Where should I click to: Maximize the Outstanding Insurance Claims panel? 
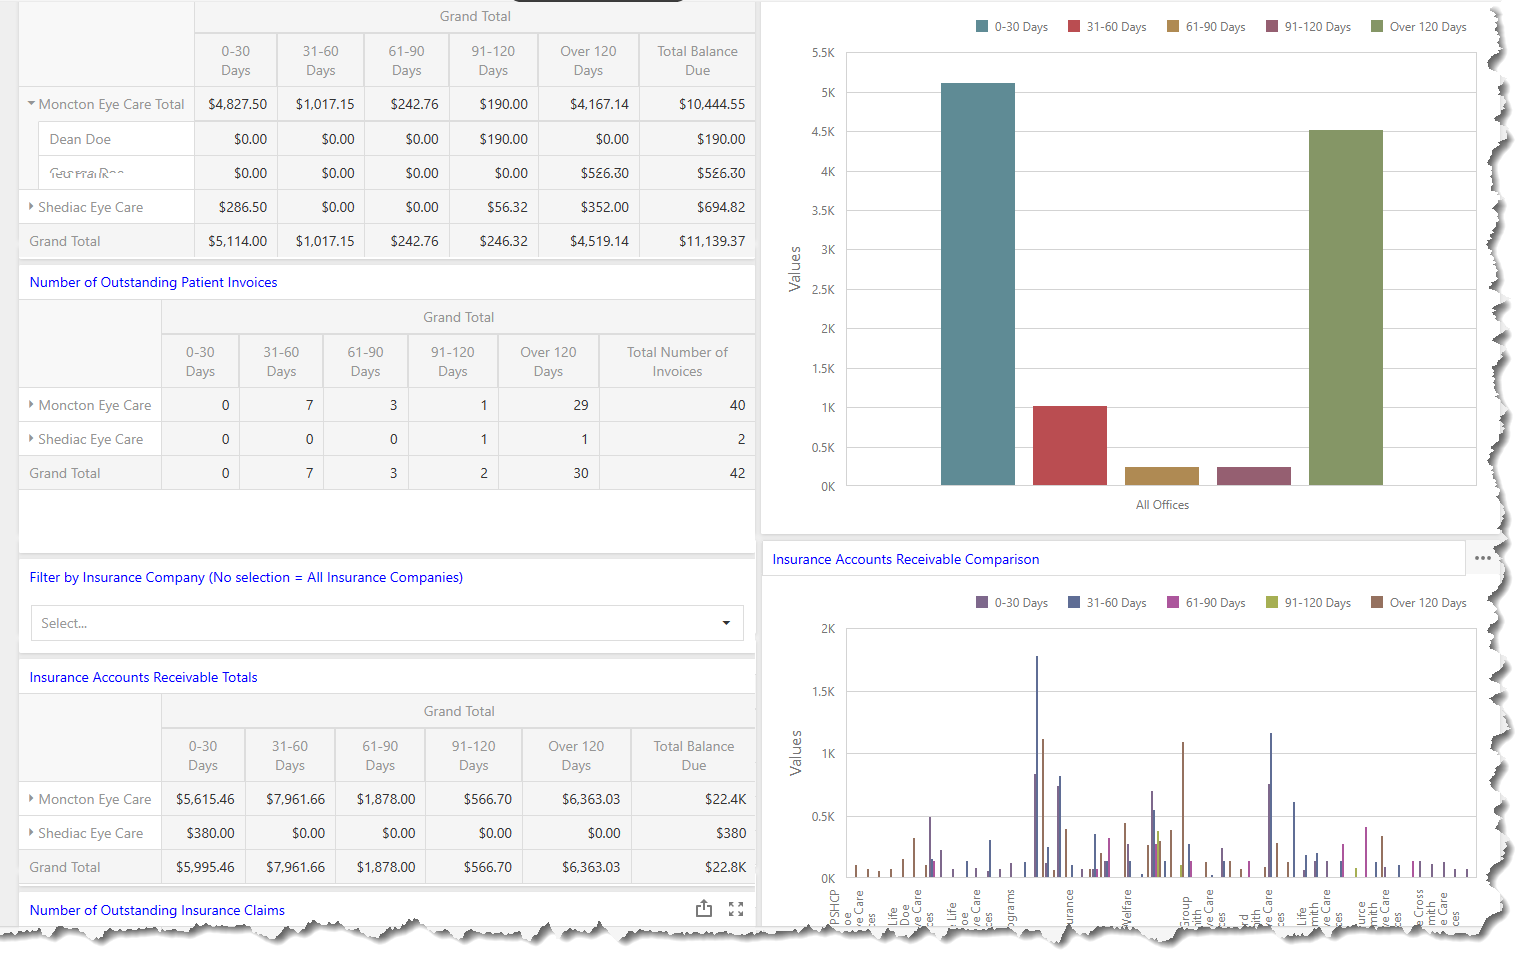coord(736,909)
